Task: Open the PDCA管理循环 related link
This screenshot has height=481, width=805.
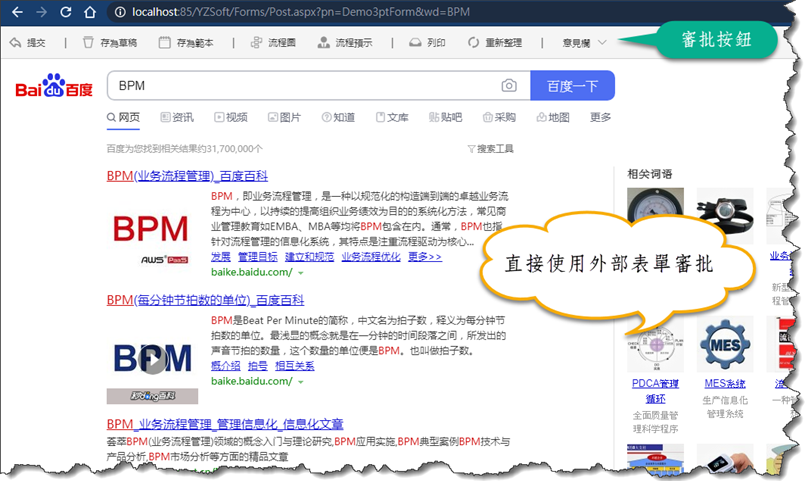Action: (x=656, y=391)
